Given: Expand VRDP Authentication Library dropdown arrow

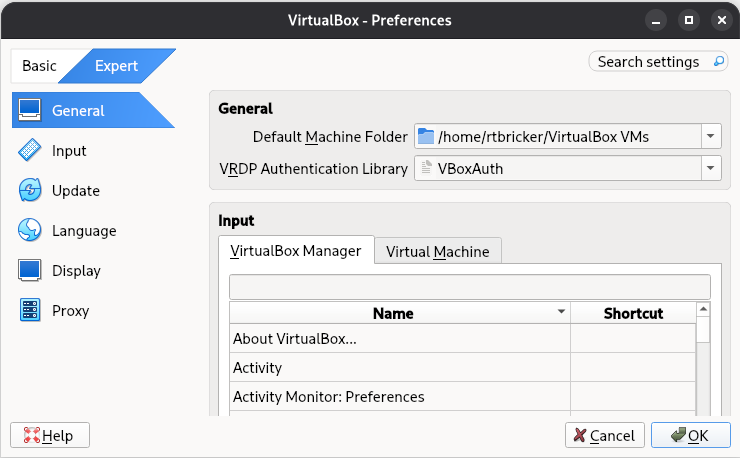Looking at the screenshot, I should click(x=710, y=168).
